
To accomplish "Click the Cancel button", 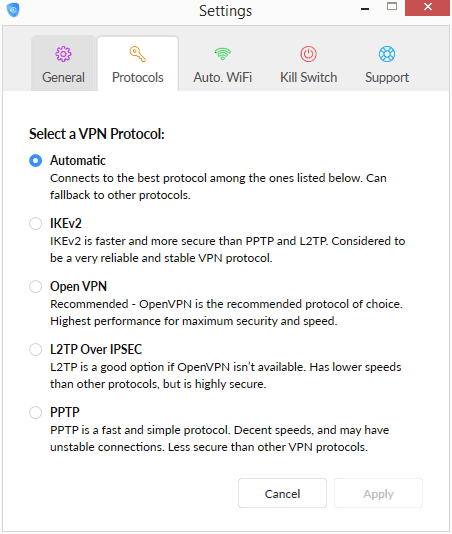I will click(282, 493).
